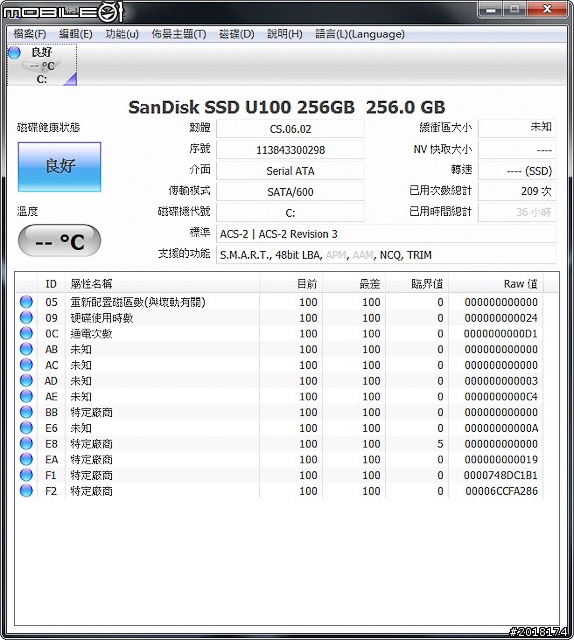Click the buffer size field showing 未知
The height and width of the screenshot is (640, 574).
(x=517, y=128)
